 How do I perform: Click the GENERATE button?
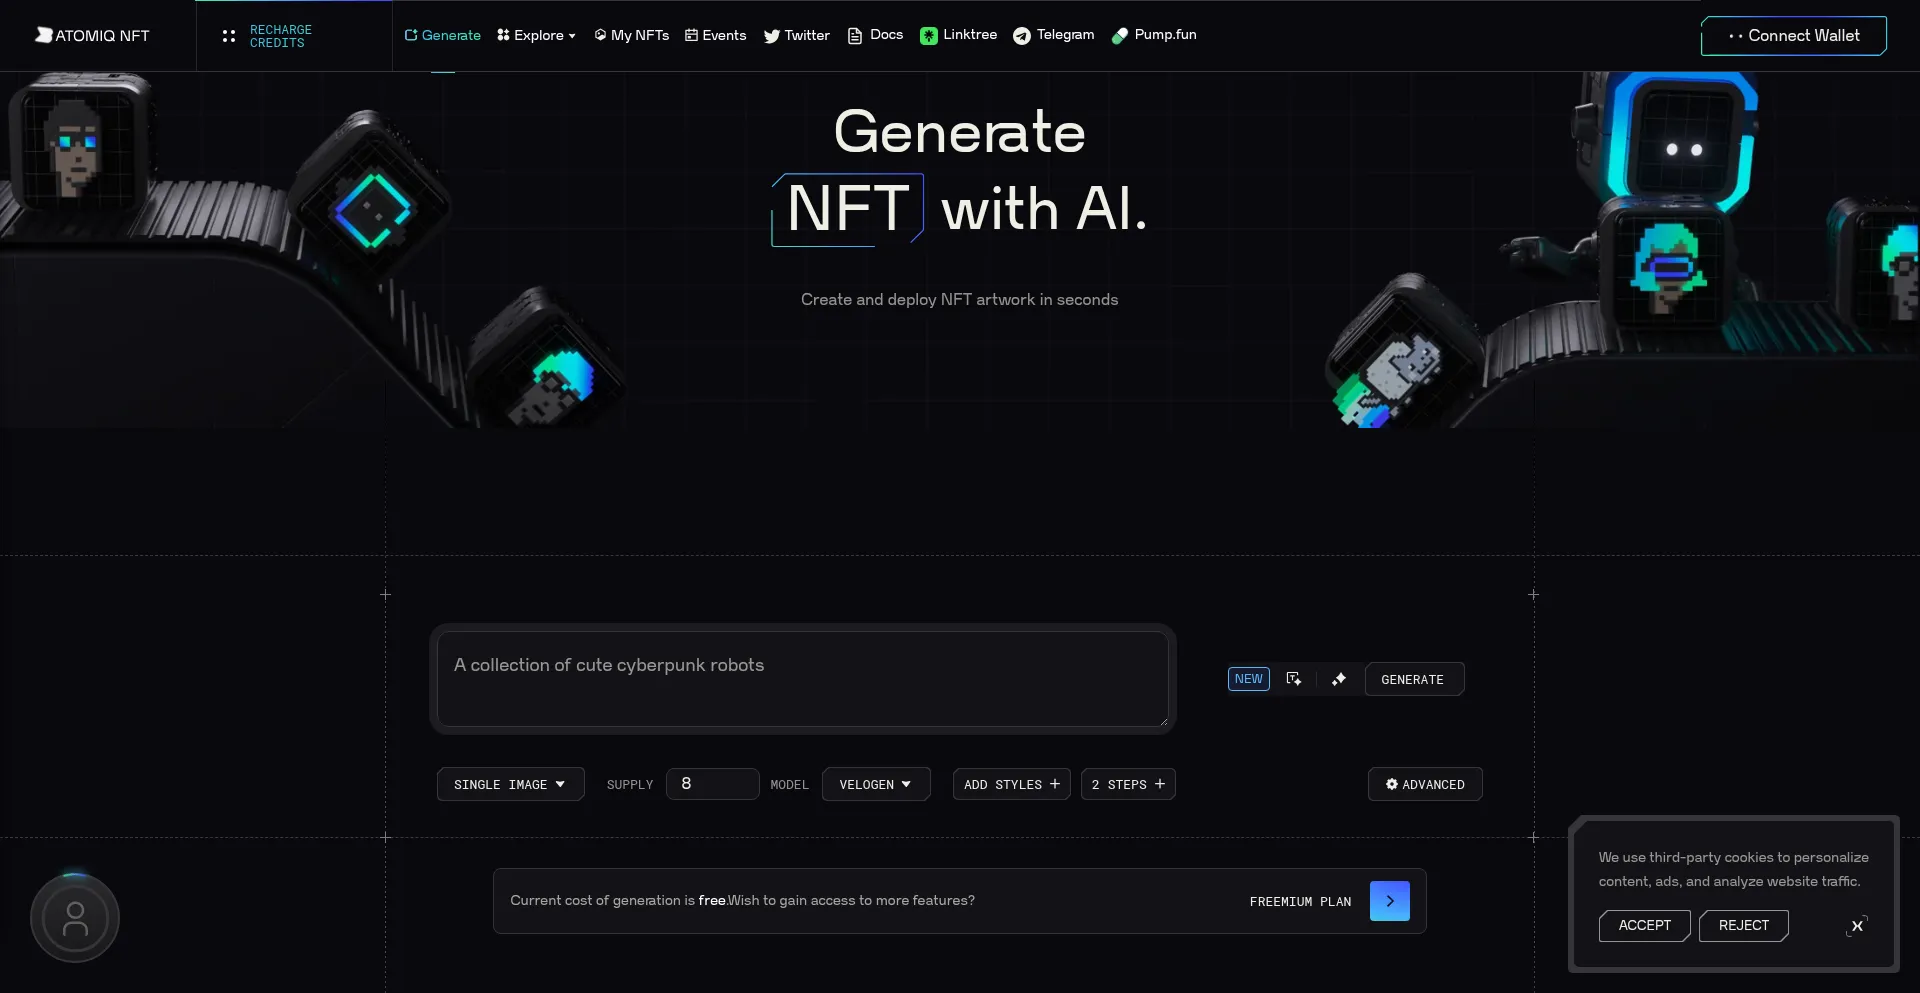pos(1413,679)
